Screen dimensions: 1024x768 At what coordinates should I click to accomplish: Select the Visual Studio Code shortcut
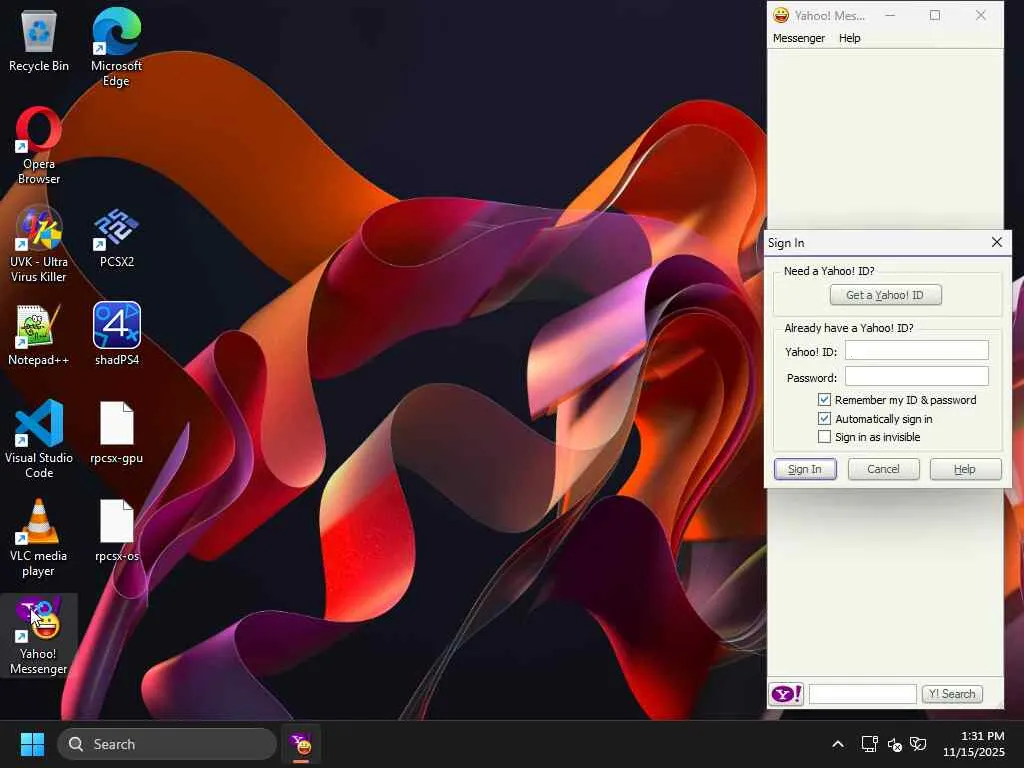click(39, 439)
